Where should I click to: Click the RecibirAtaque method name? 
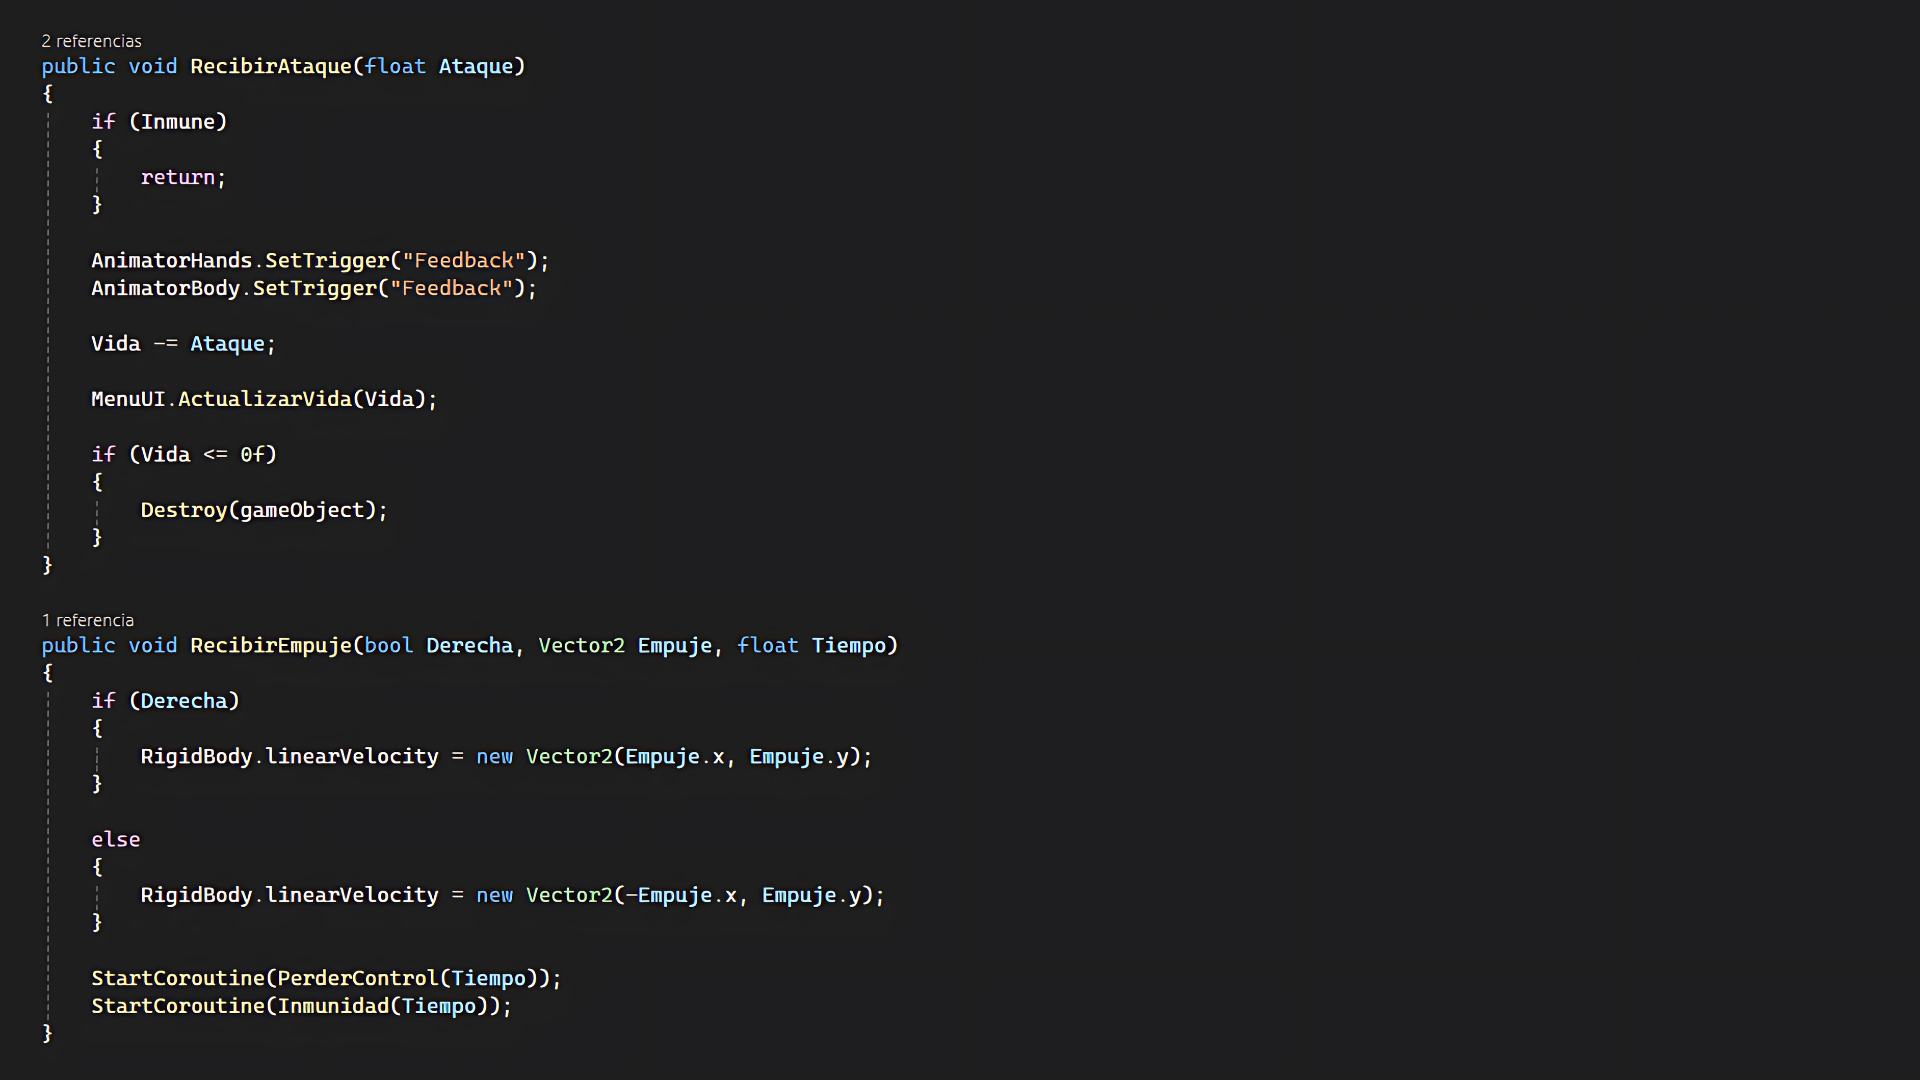coord(270,66)
